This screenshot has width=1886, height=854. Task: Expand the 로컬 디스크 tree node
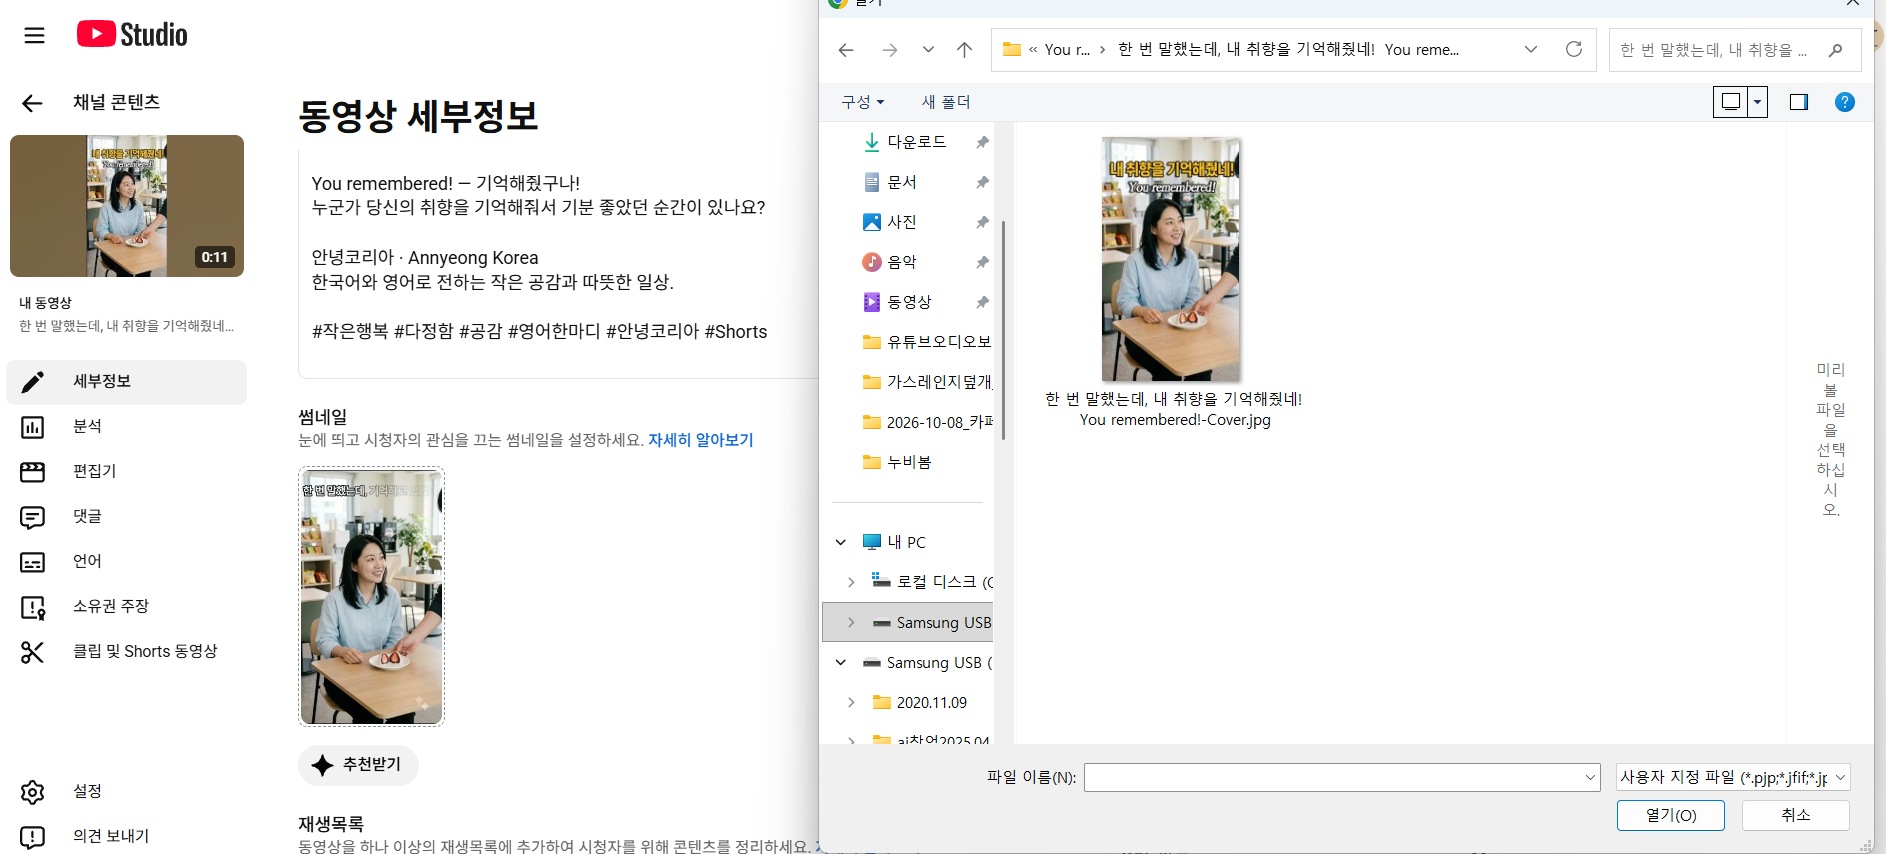851,582
